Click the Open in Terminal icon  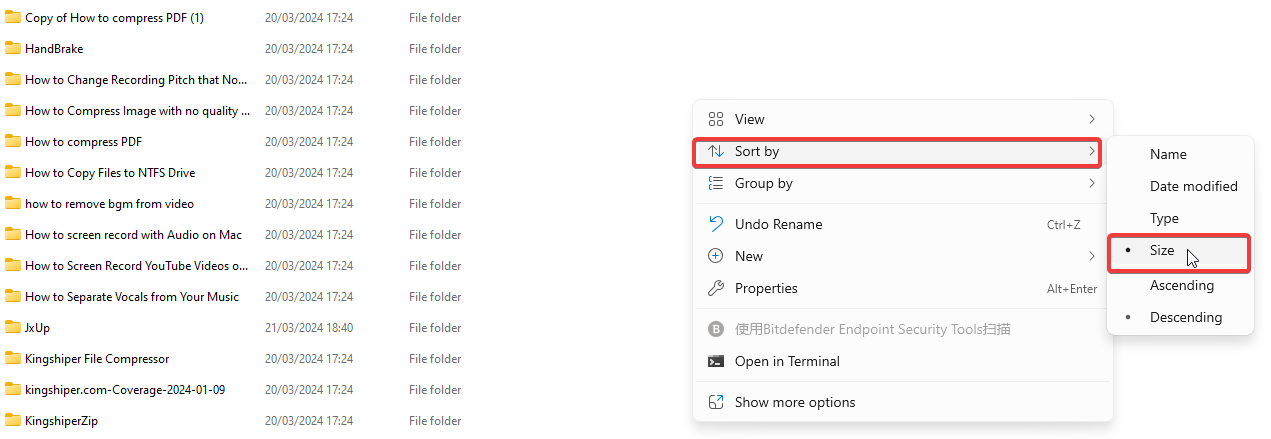[715, 361]
